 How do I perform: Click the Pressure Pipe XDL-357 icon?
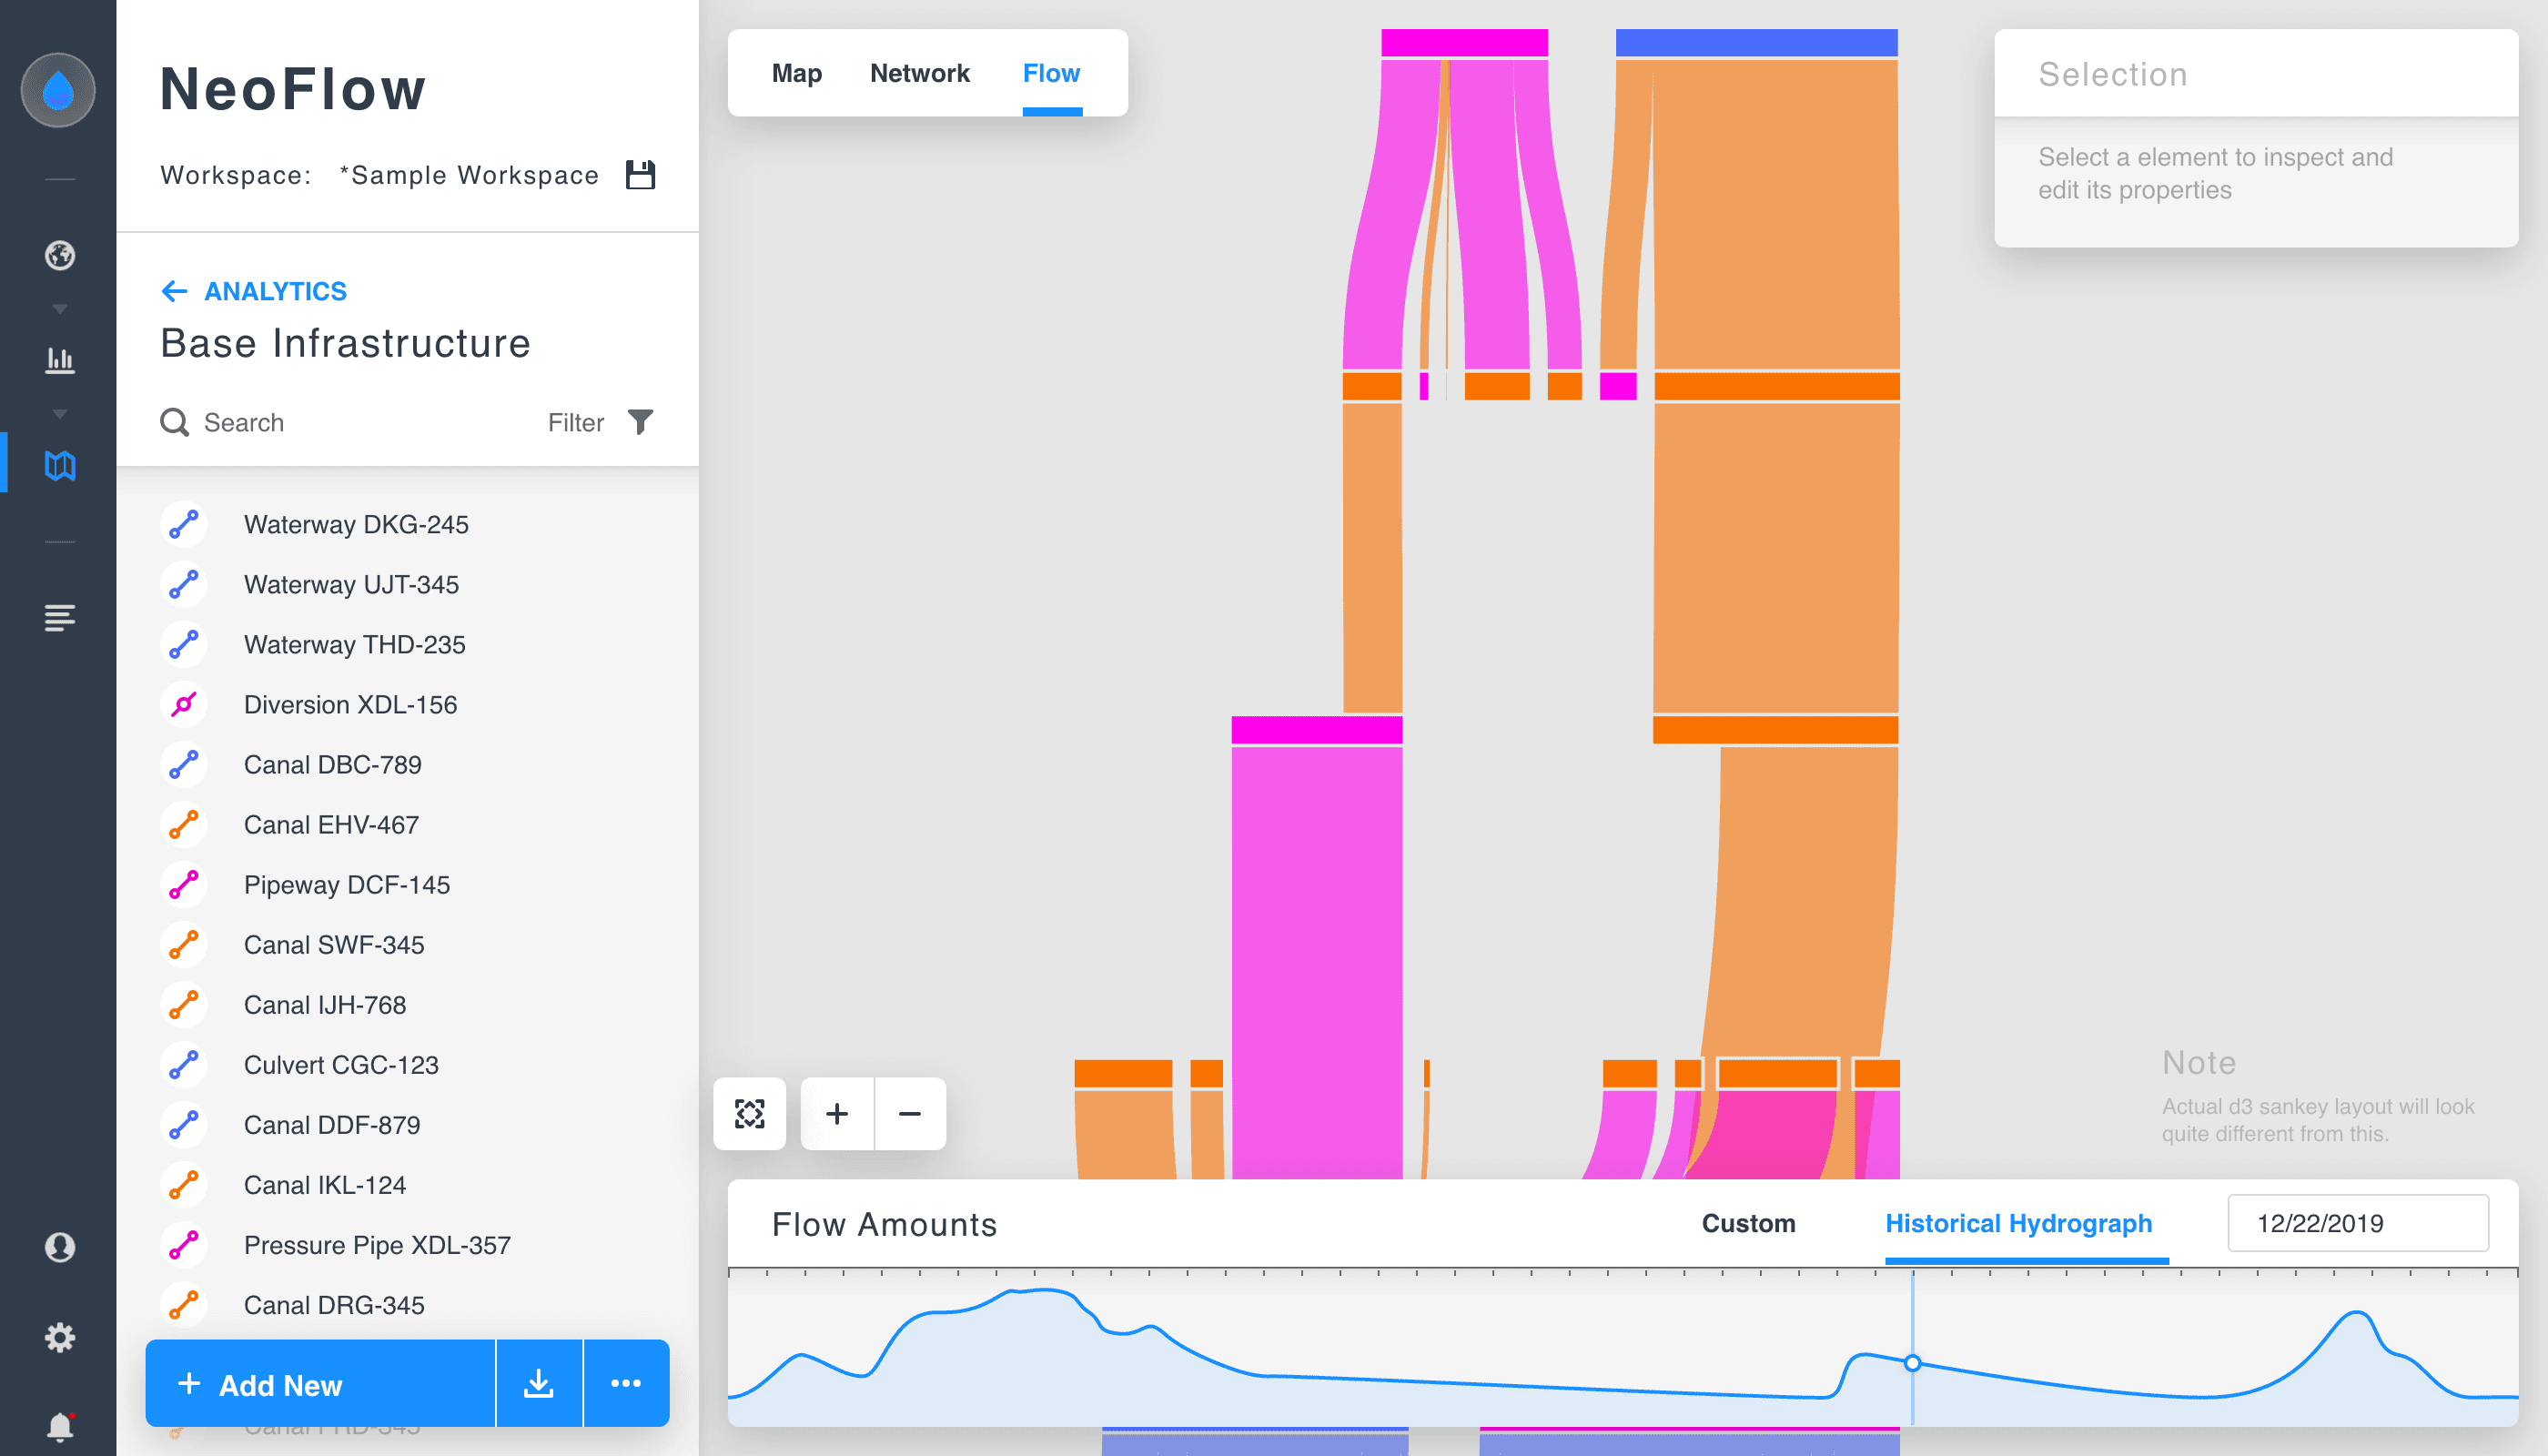pyautogui.click(x=184, y=1245)
